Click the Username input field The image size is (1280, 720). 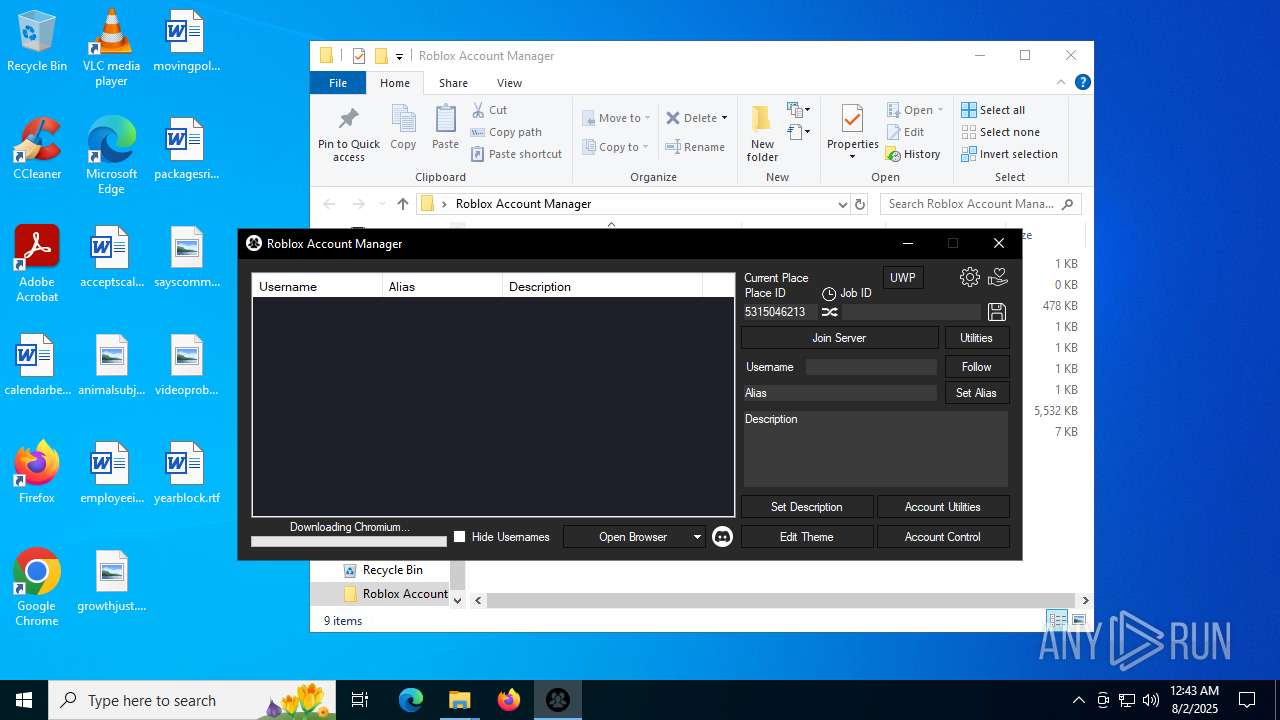click(x=871, y=367)
